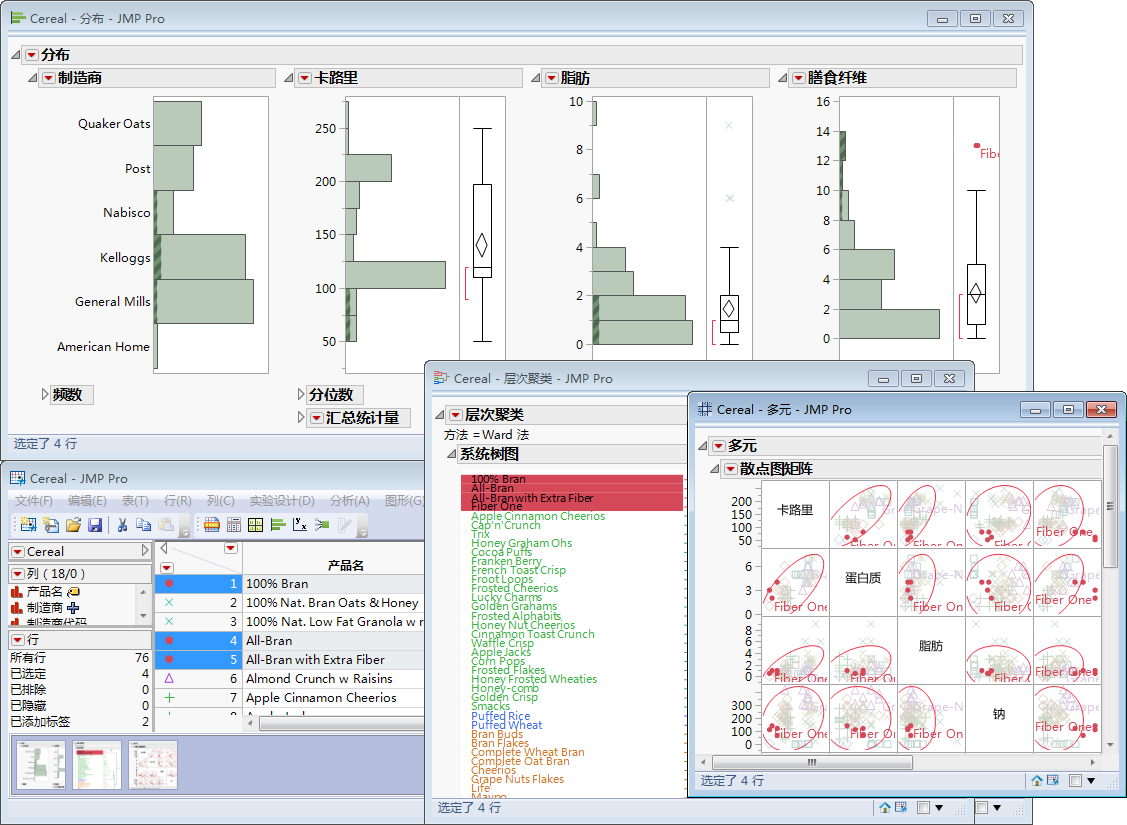Open the red triangle menu for 卡路里

click(x=305, y=78)
